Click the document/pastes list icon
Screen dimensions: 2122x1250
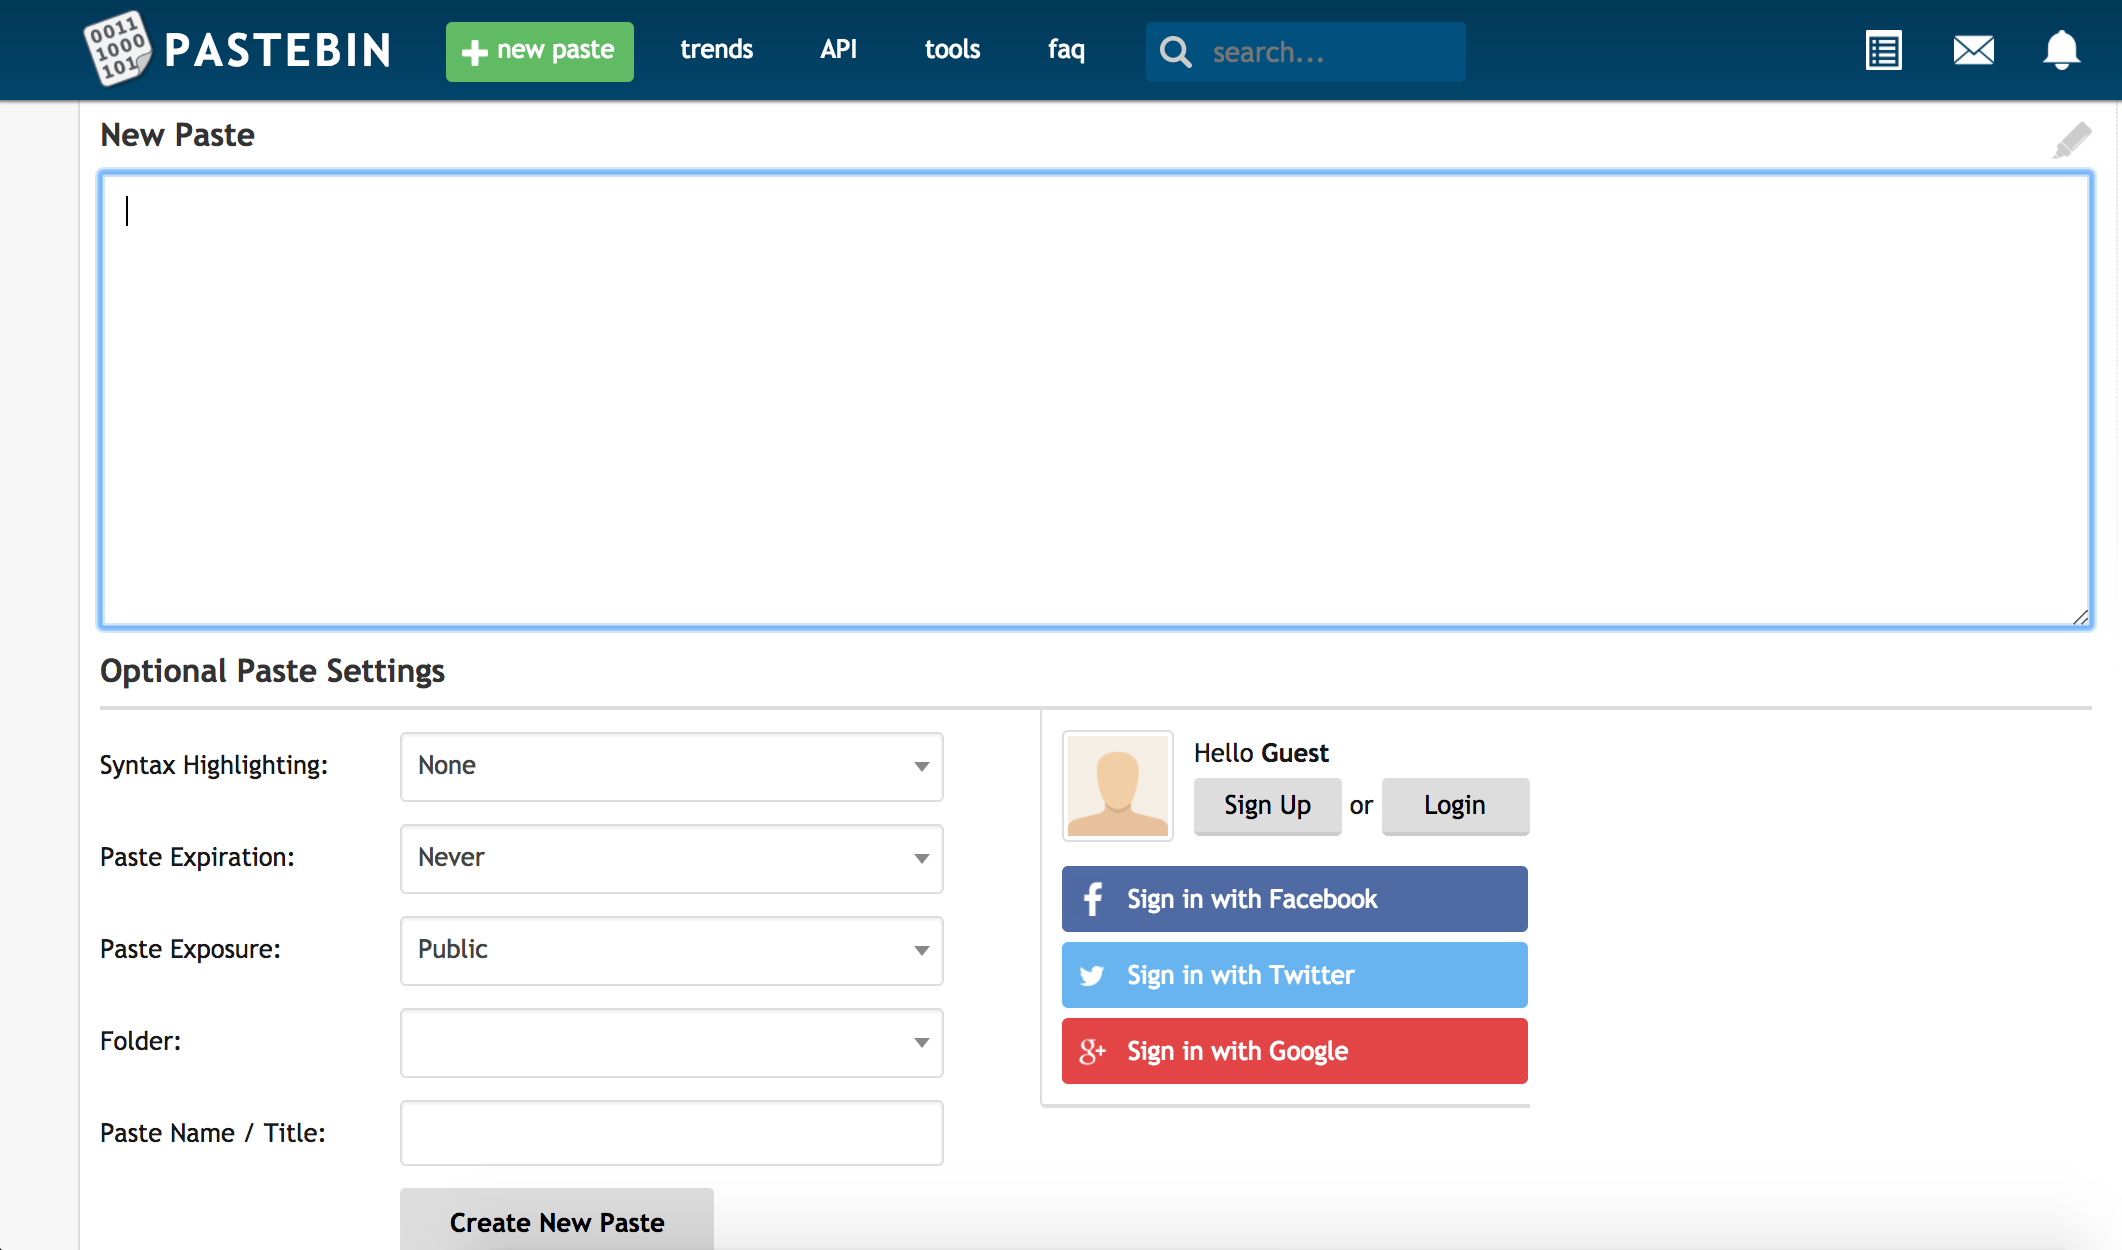pos(1882,49)
